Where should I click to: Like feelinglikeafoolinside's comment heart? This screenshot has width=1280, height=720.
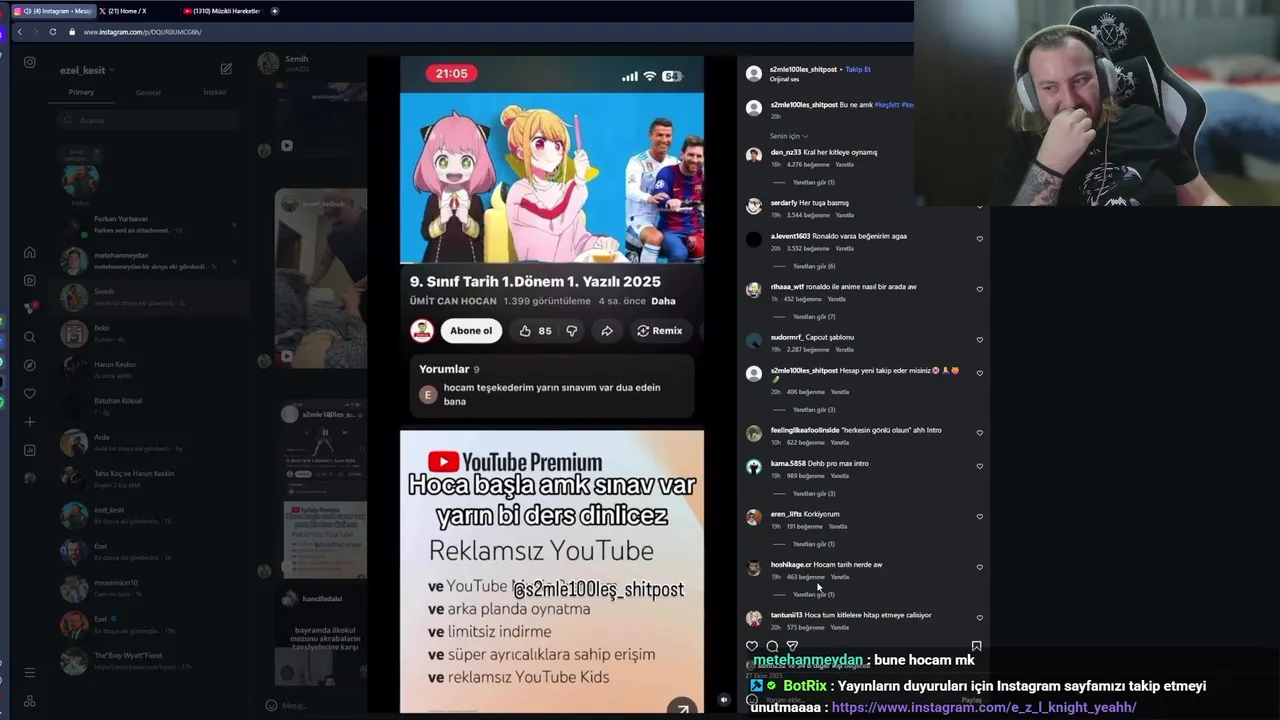click(980, 433)
